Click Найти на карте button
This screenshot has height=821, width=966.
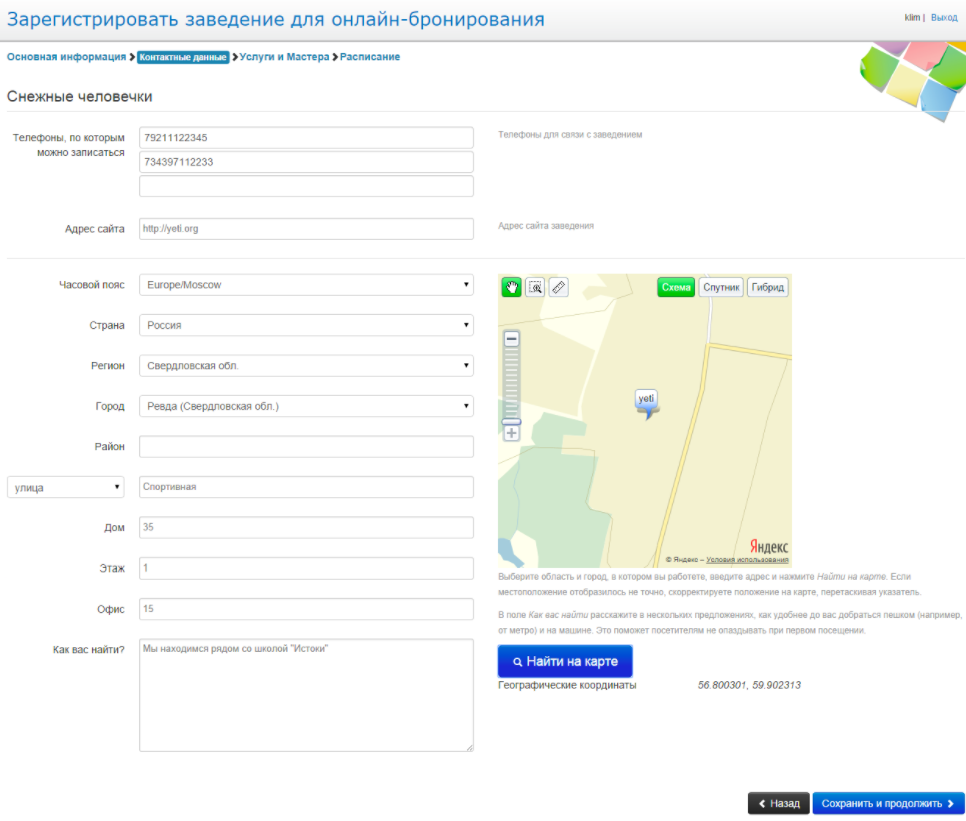pyautogui.click(x=565, y=661)
